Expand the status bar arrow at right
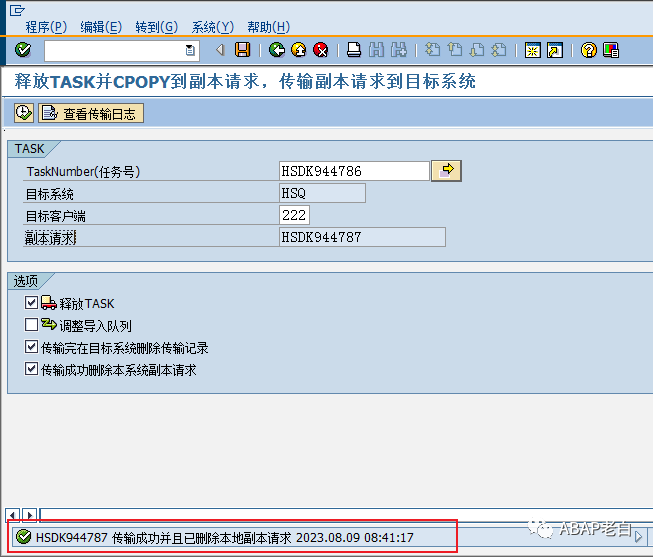The image size is (653, 557). coord(638,537)
